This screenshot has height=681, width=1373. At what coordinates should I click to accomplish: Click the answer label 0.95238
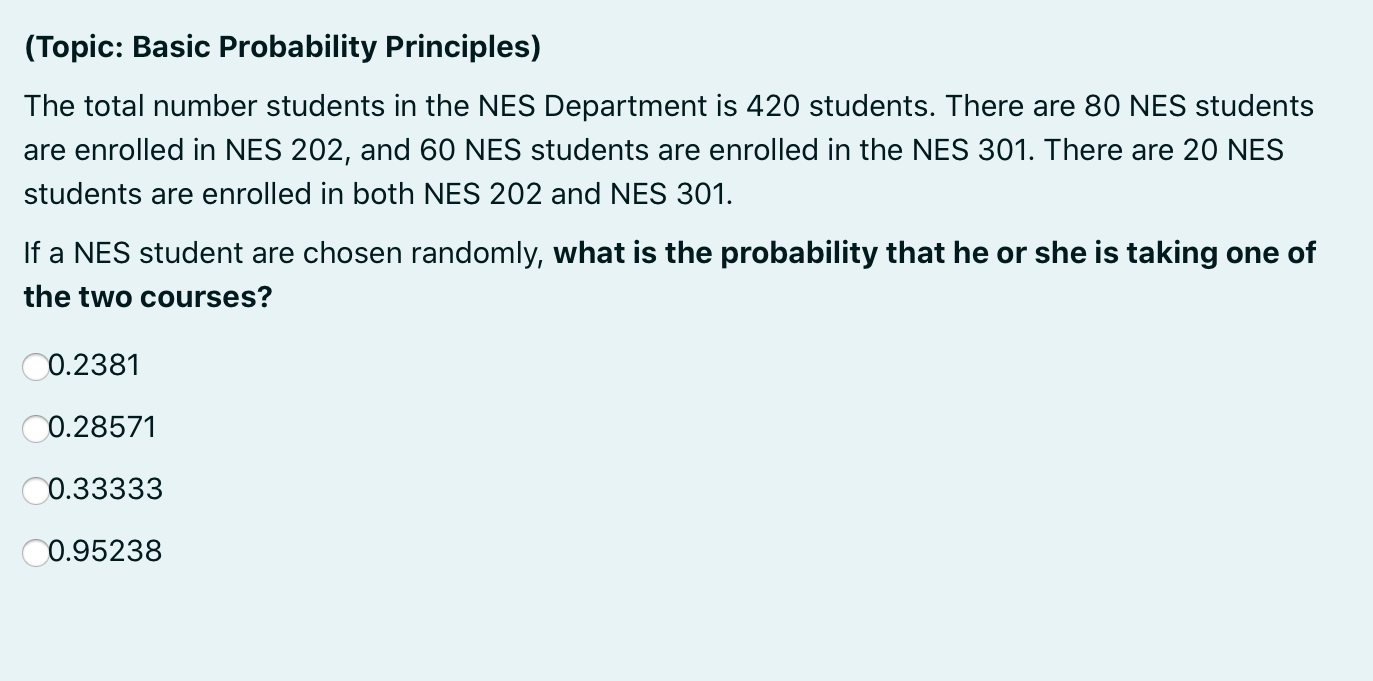pos(105,551)
